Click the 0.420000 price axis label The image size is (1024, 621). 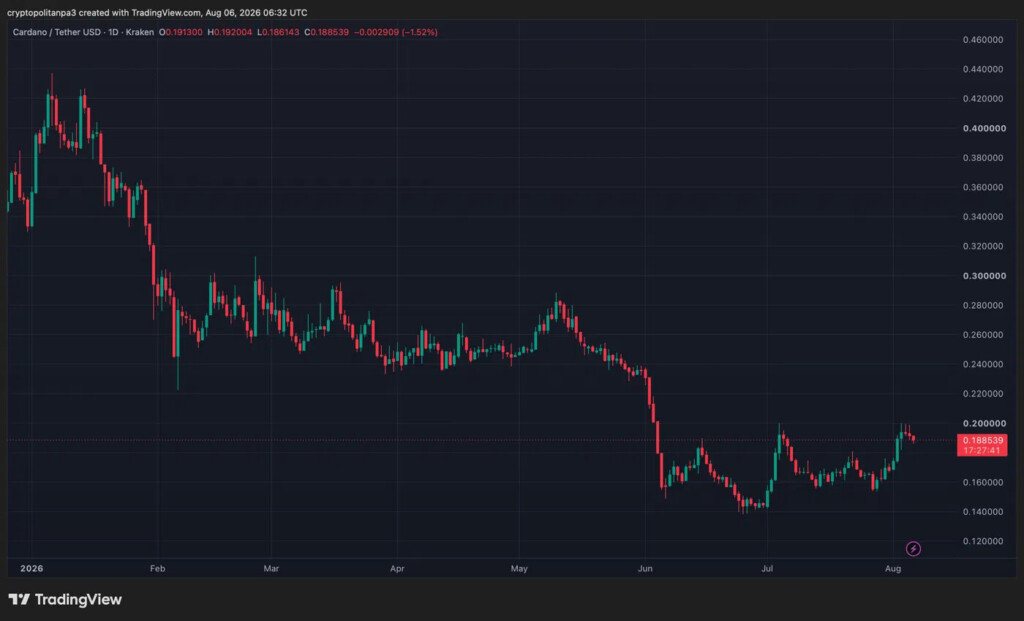(983, 99)
